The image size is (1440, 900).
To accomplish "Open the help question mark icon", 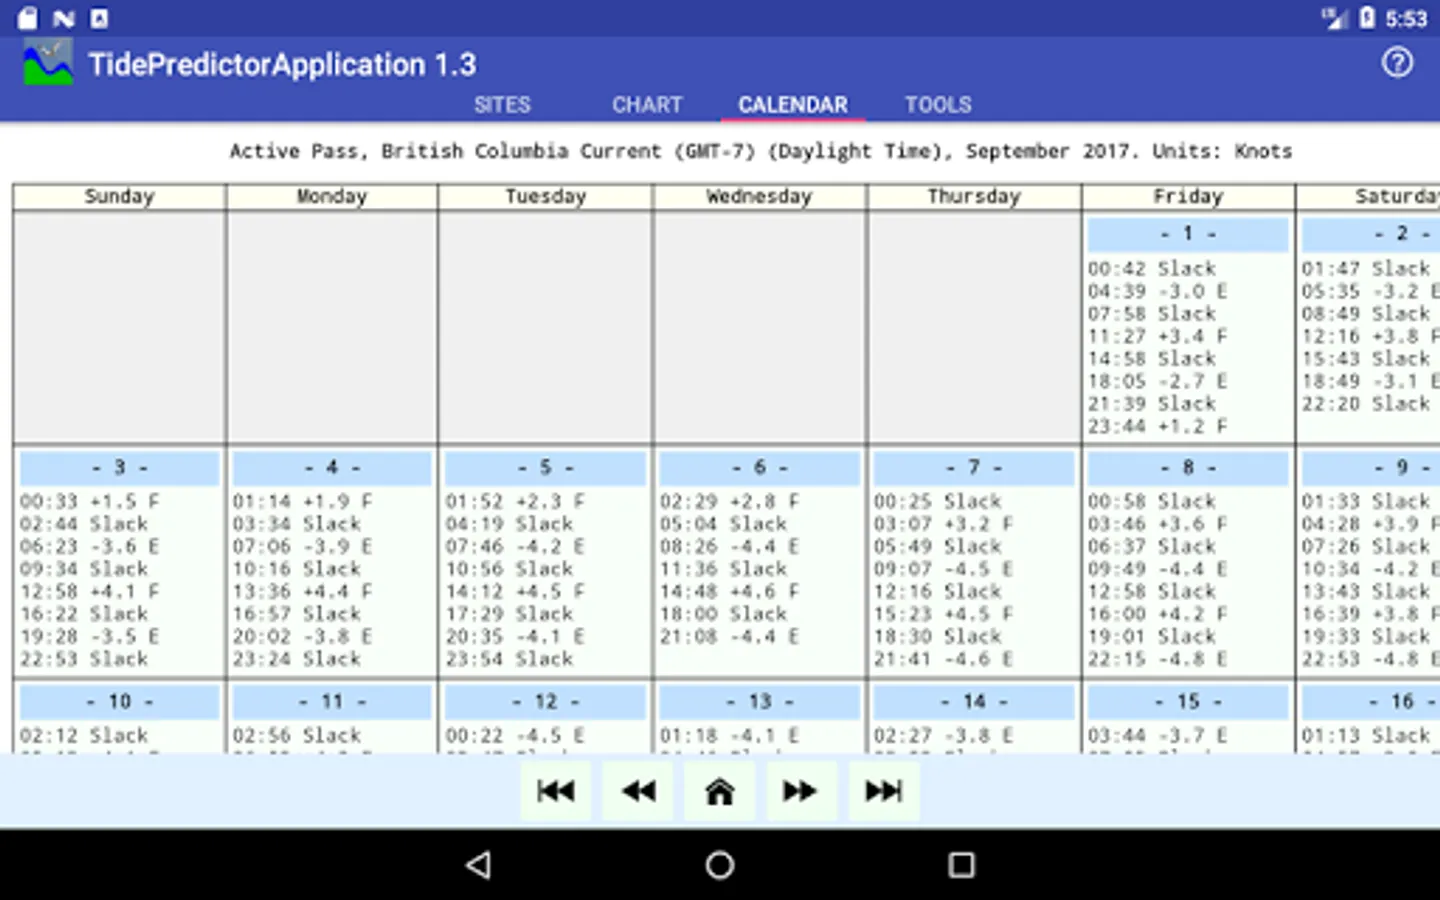I will [x=1397, y=63].
